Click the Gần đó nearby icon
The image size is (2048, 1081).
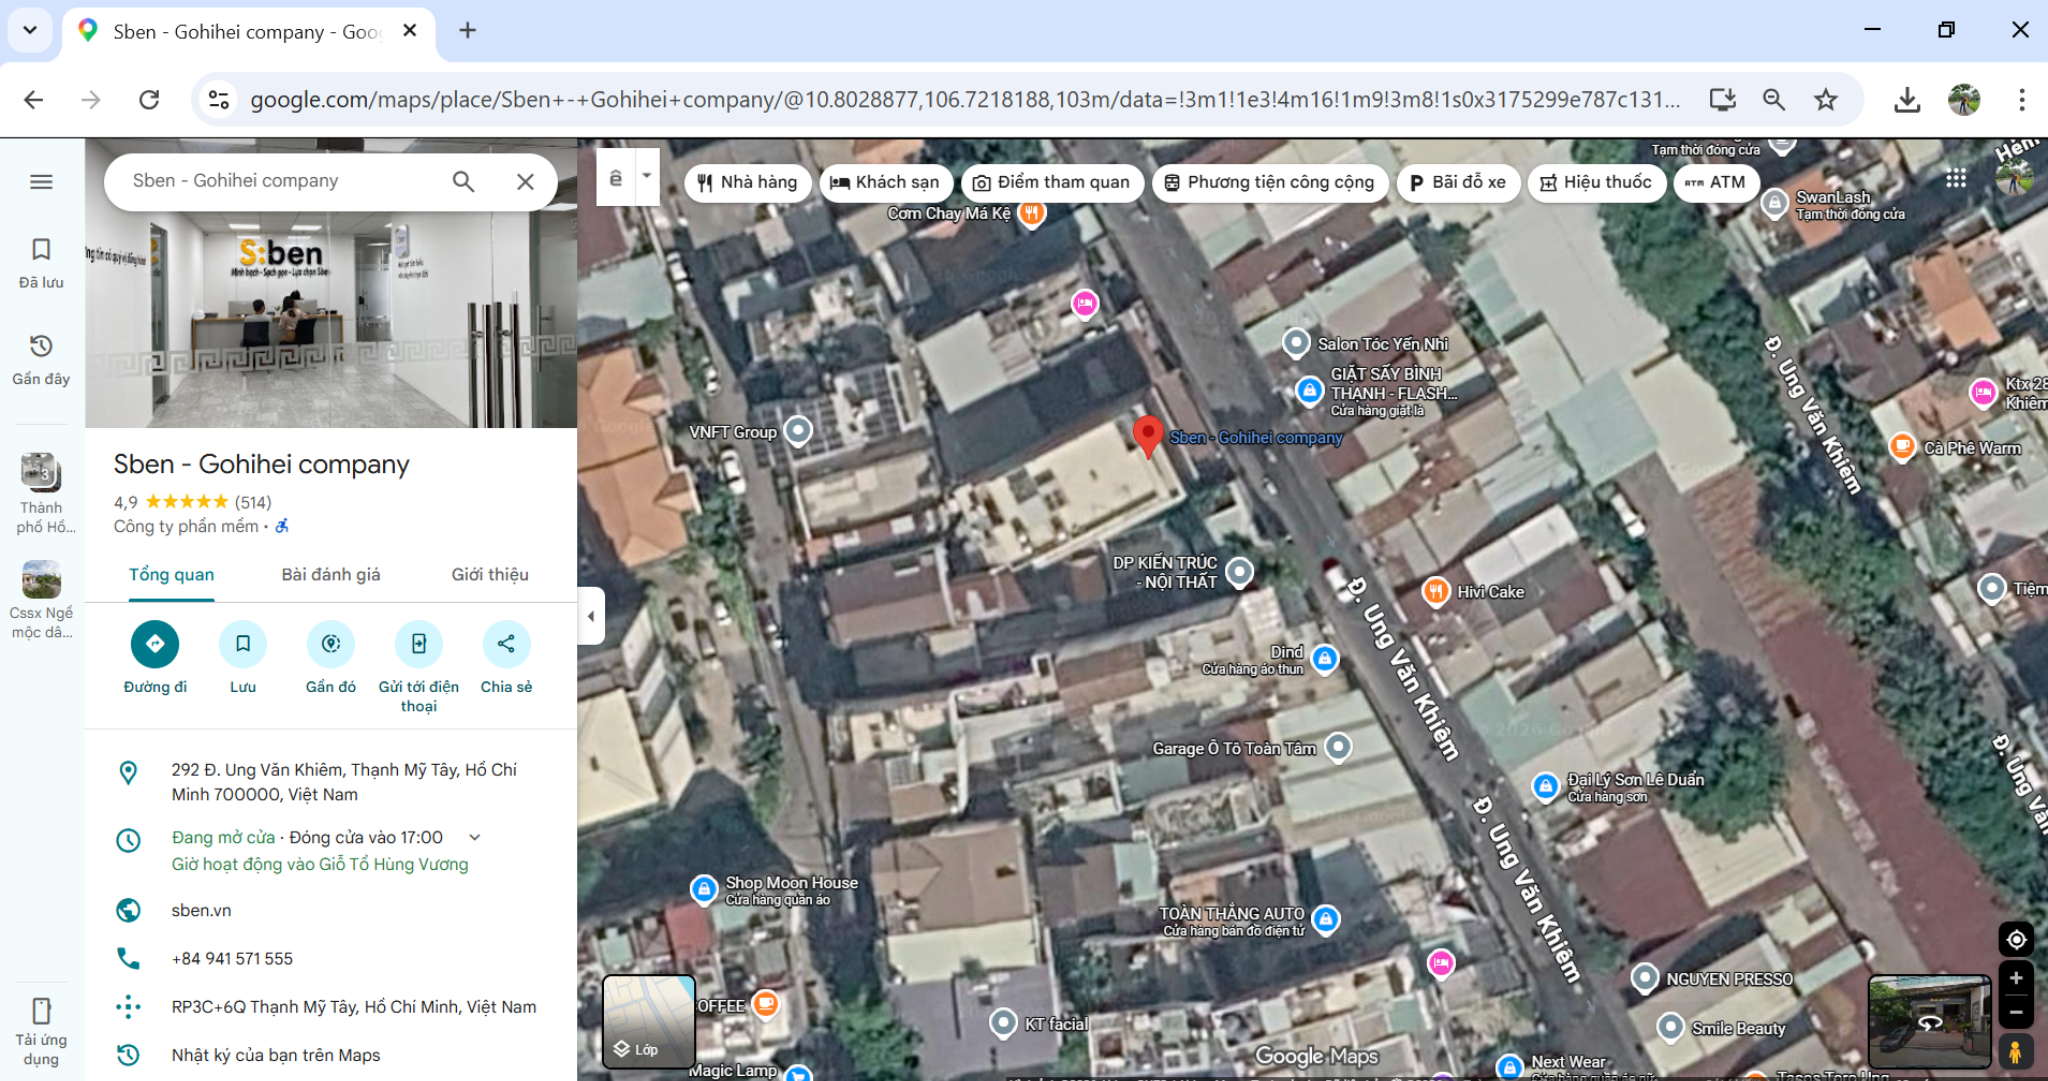(331, 644)
